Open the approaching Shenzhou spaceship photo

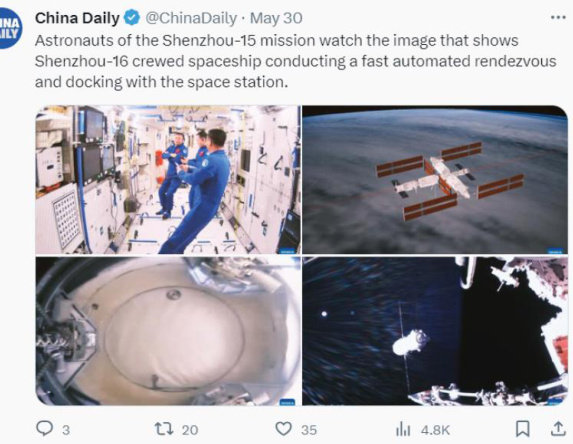pos(435,331)
